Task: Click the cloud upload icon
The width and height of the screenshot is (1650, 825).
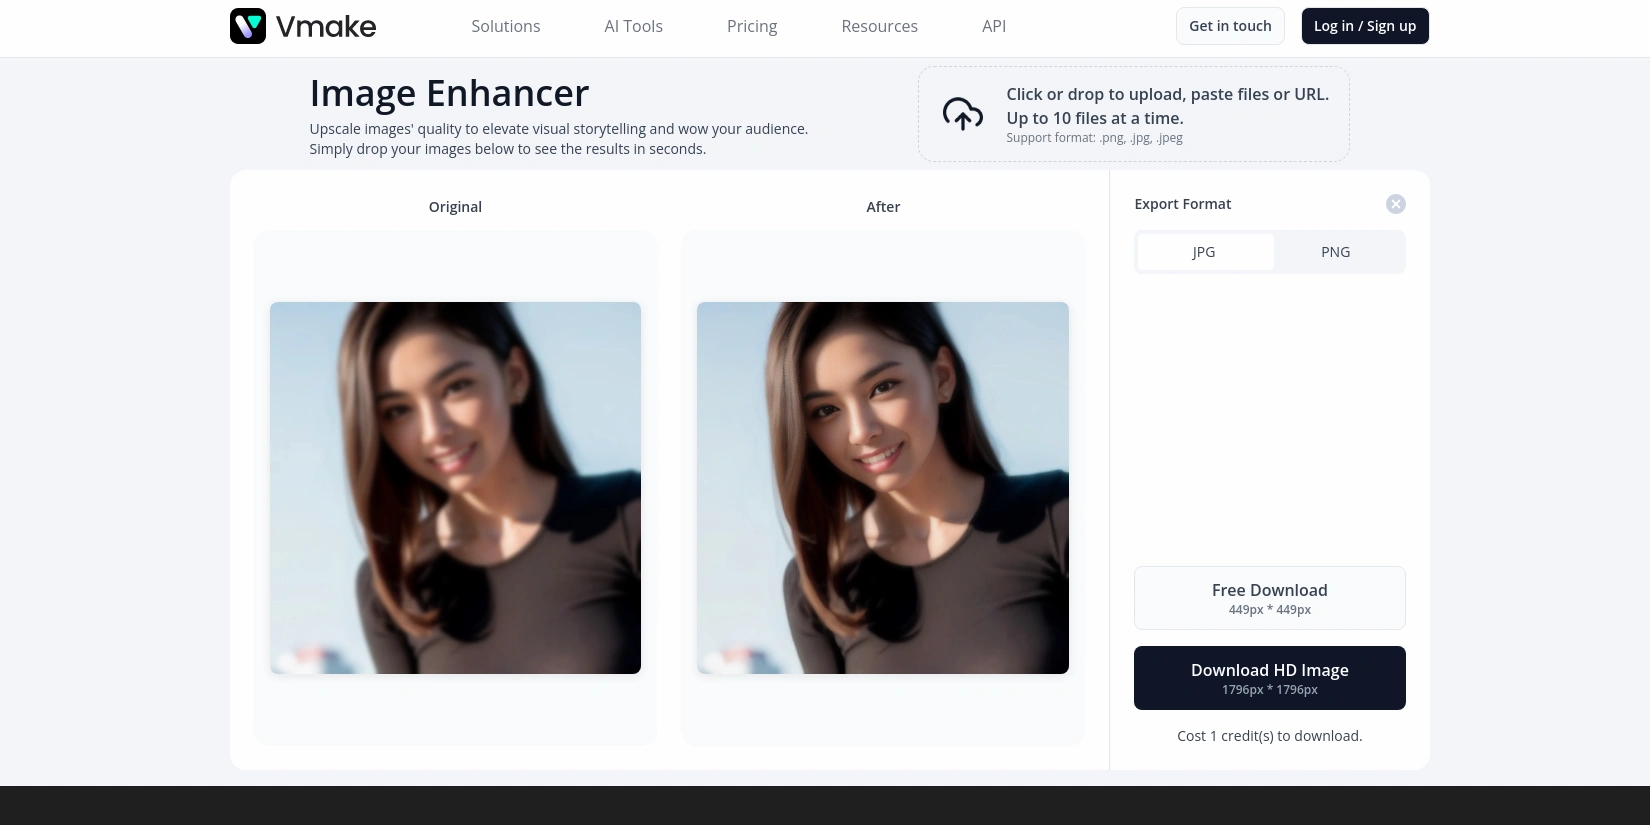Action: click(962, 114)
